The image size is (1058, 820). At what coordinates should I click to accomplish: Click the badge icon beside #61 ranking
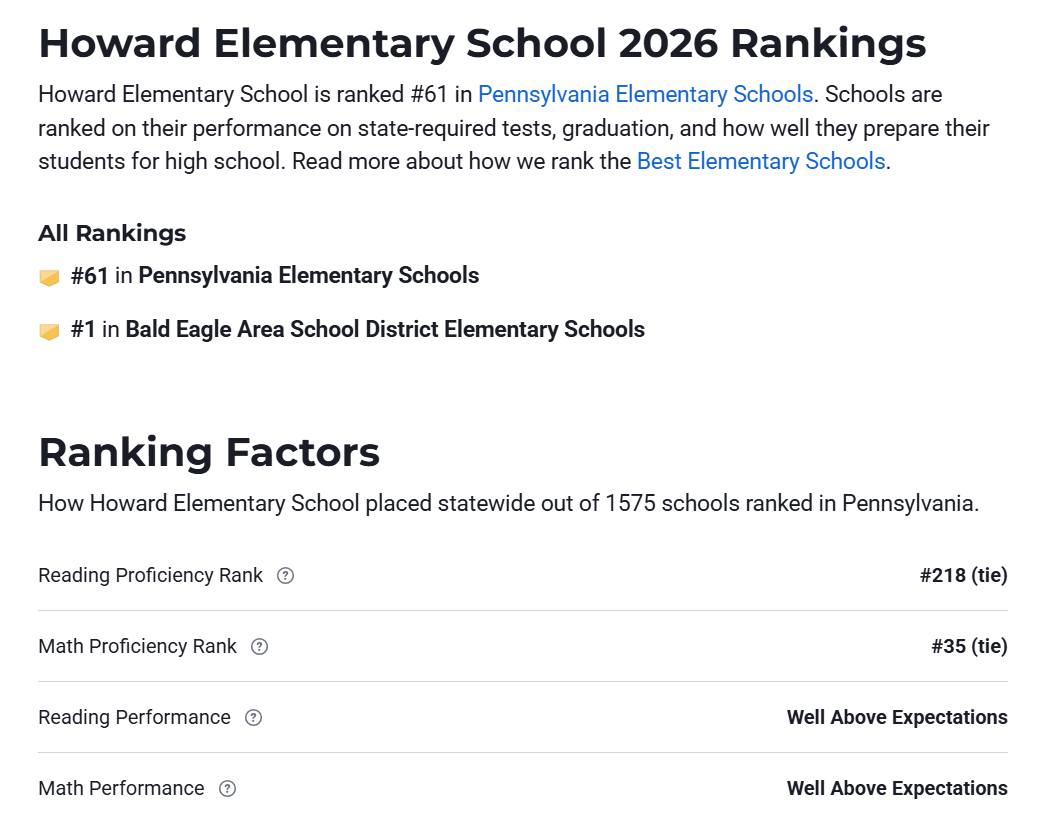(x=49, y=277)
